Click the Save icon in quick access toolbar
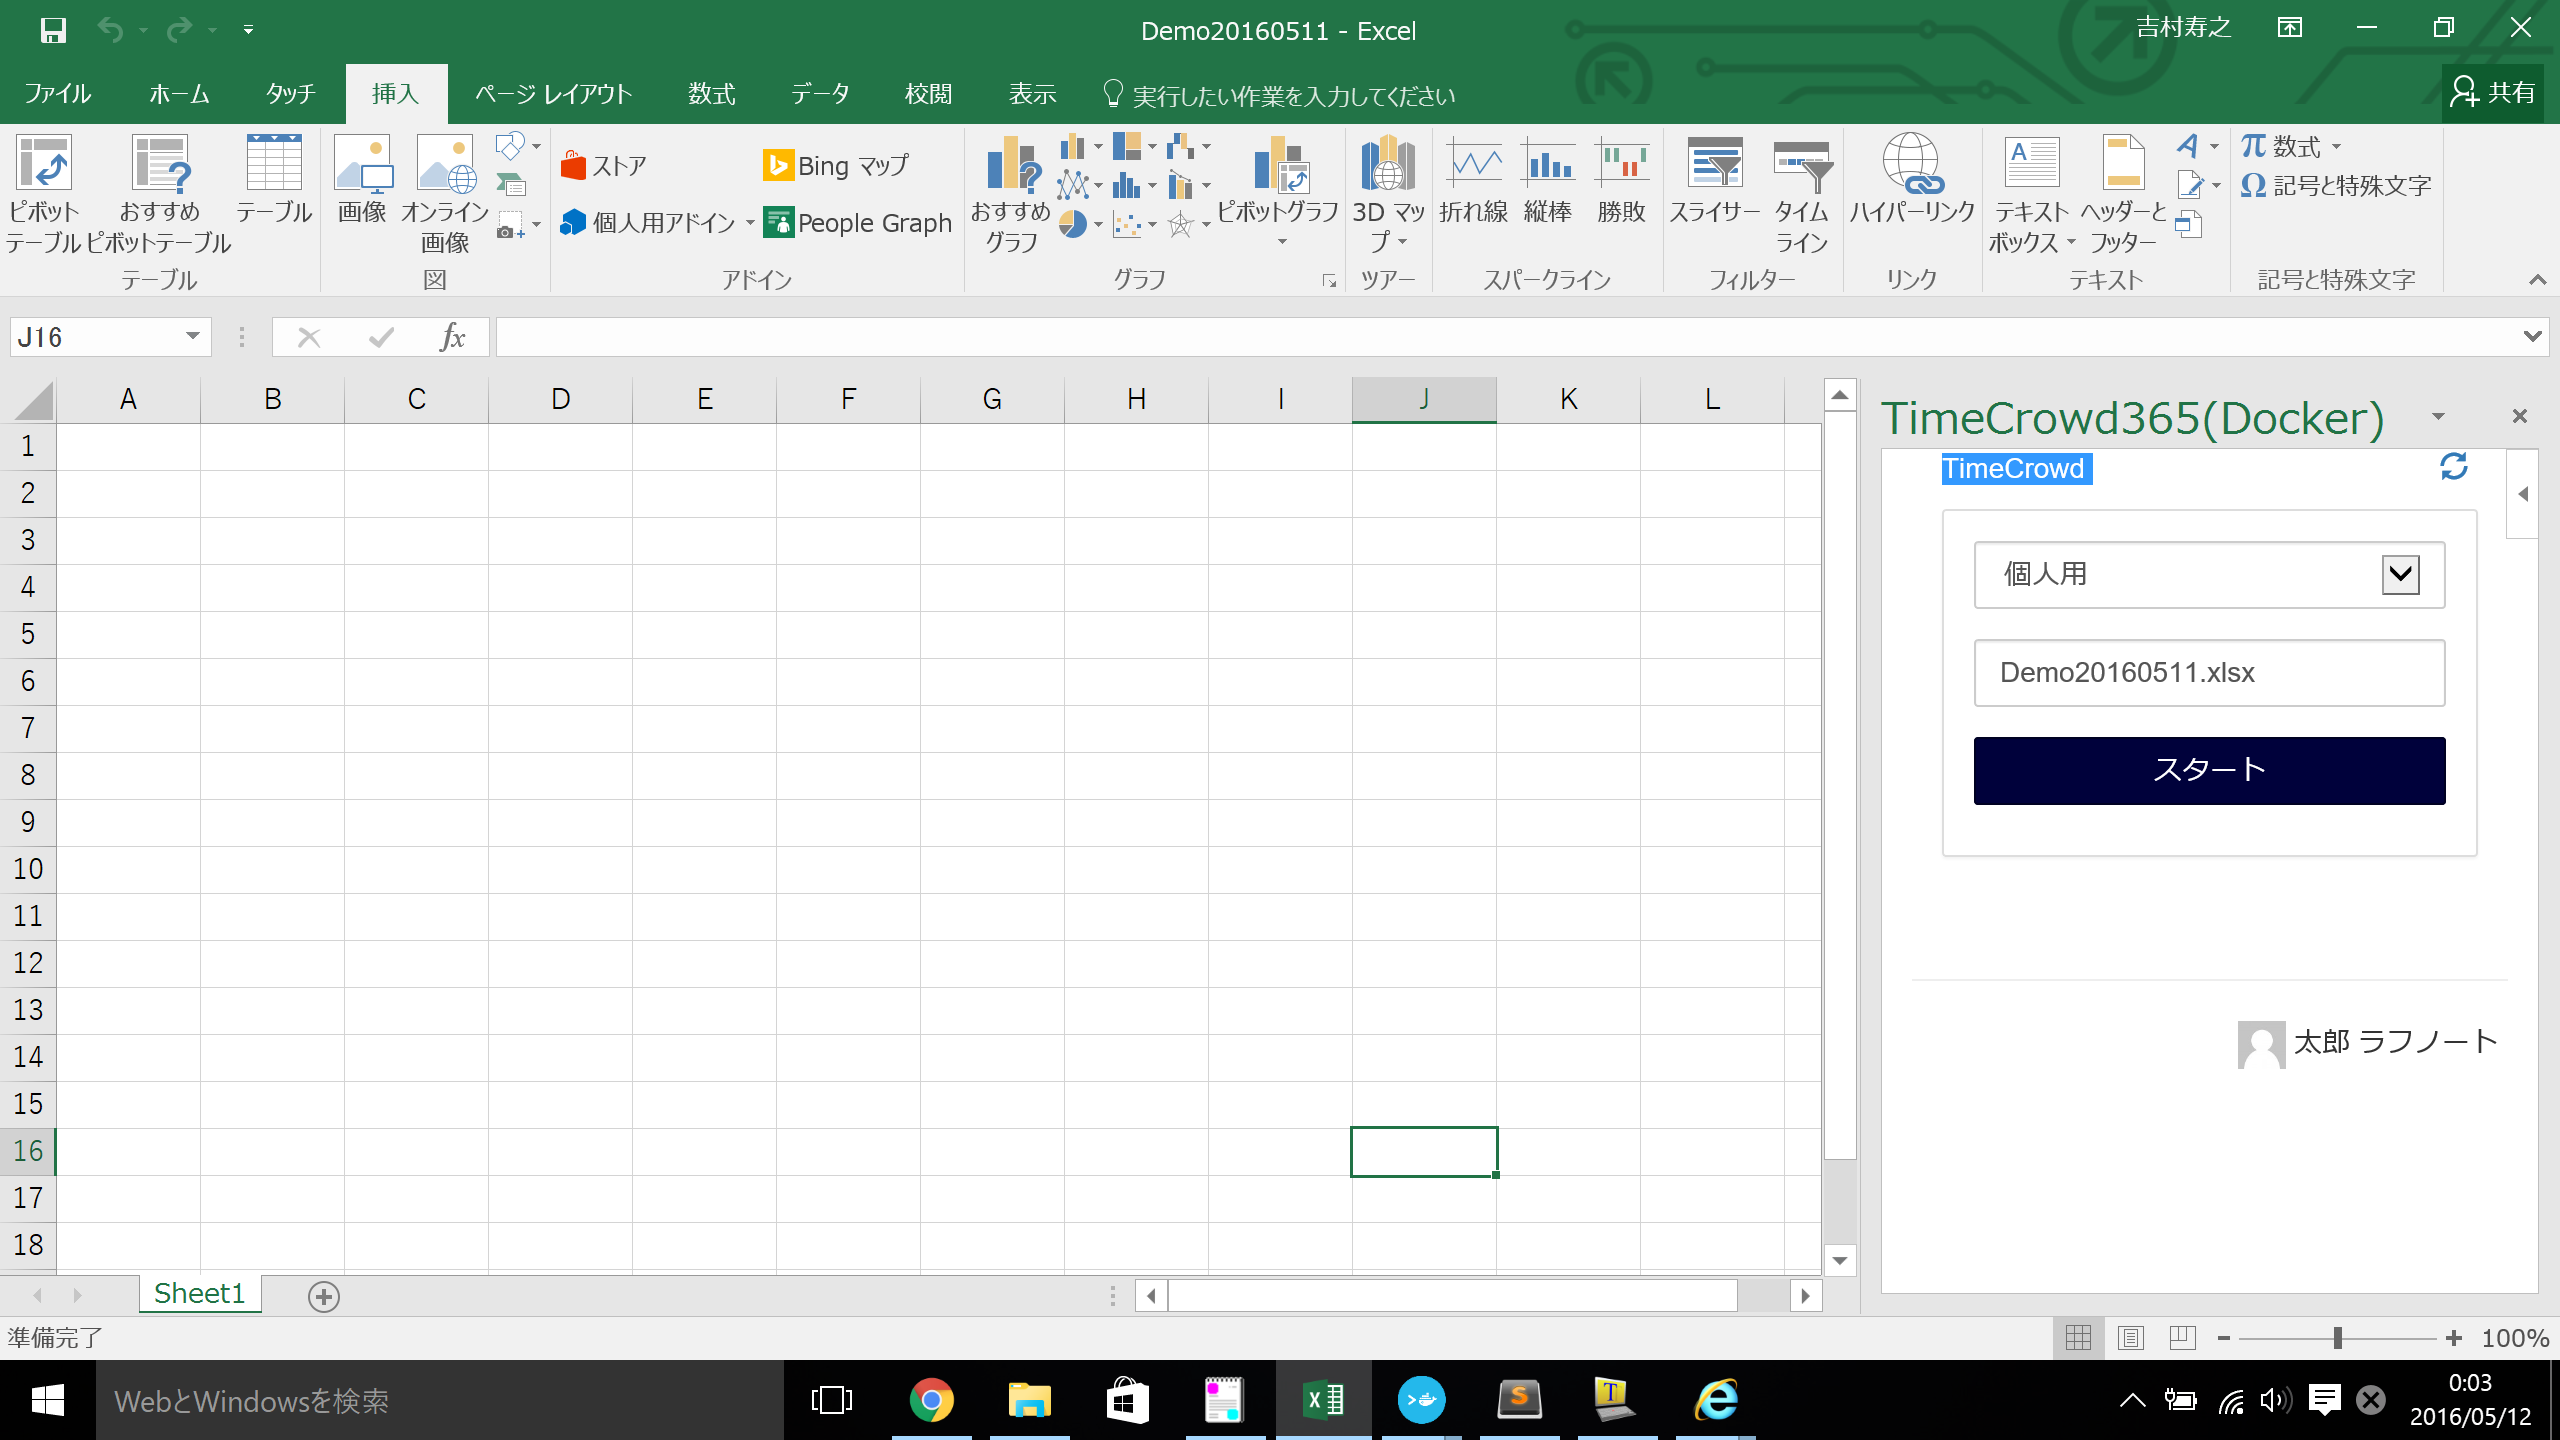 coord(53,30)
